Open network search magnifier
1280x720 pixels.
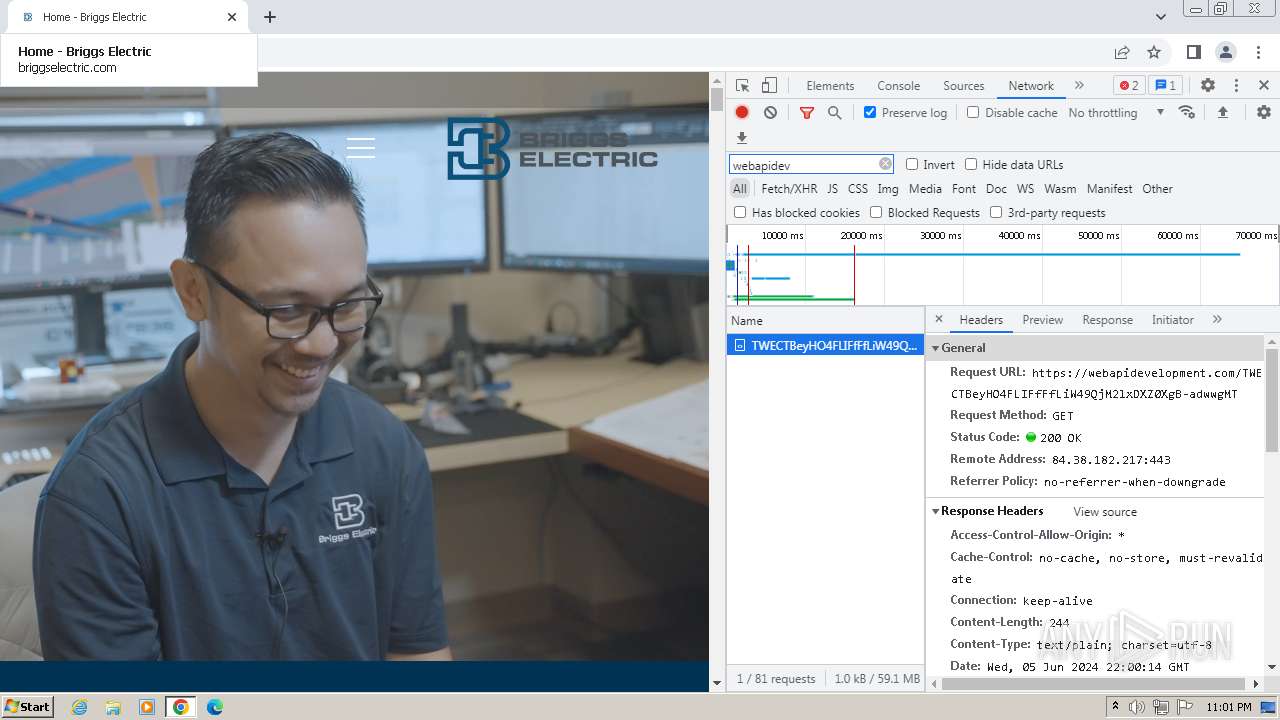[x=834, y=113]
